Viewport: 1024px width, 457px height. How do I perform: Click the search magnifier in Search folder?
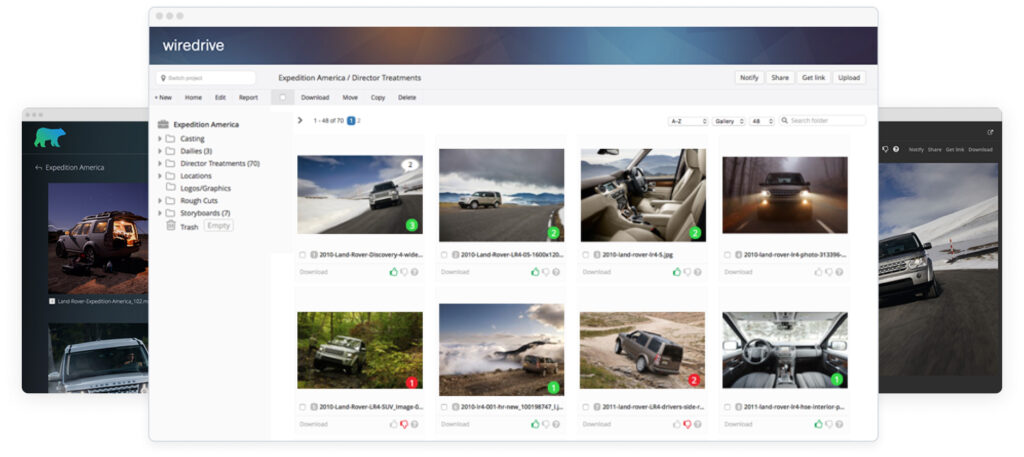pos(784,121)
